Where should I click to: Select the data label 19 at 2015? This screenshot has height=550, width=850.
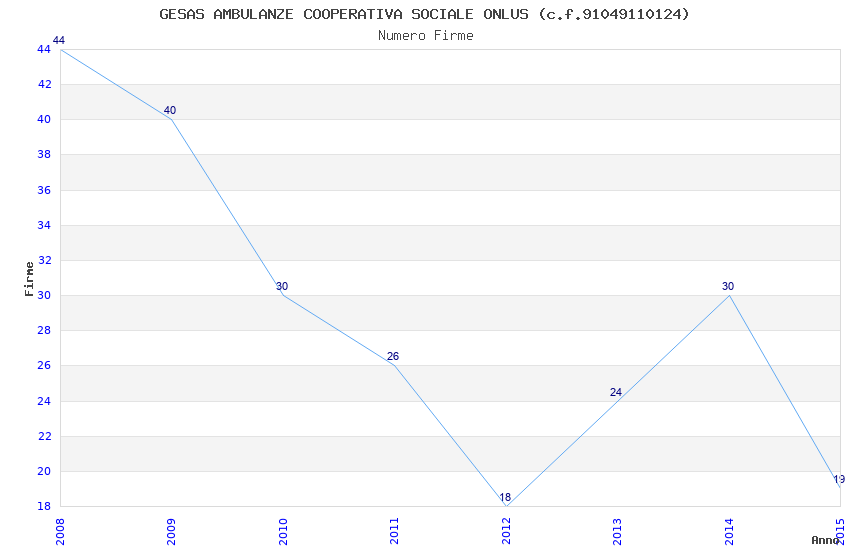[x=839, y=479]
